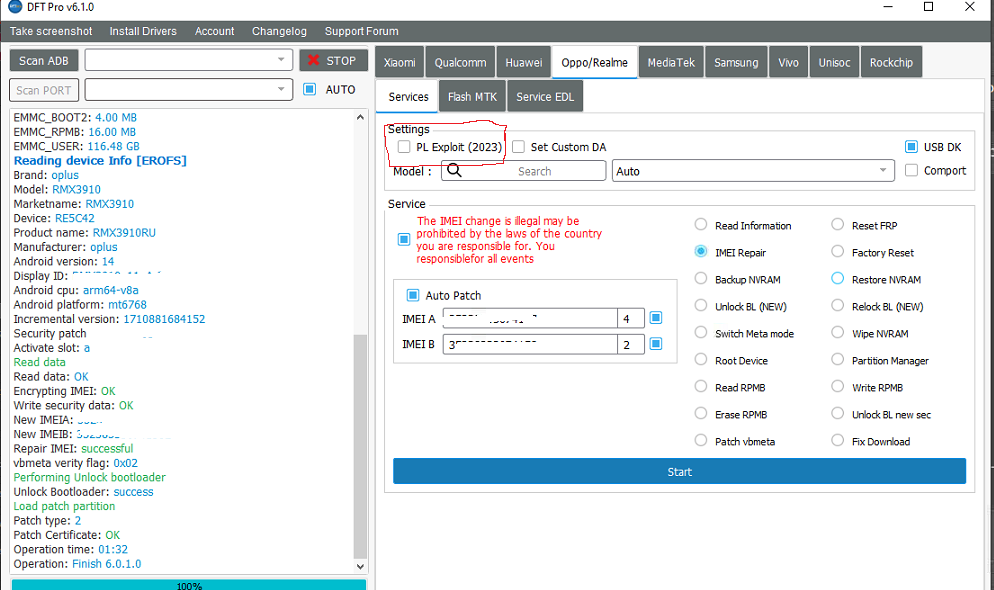Select Patch vbmeta option
994x590 pixels.
coord(700,440)
